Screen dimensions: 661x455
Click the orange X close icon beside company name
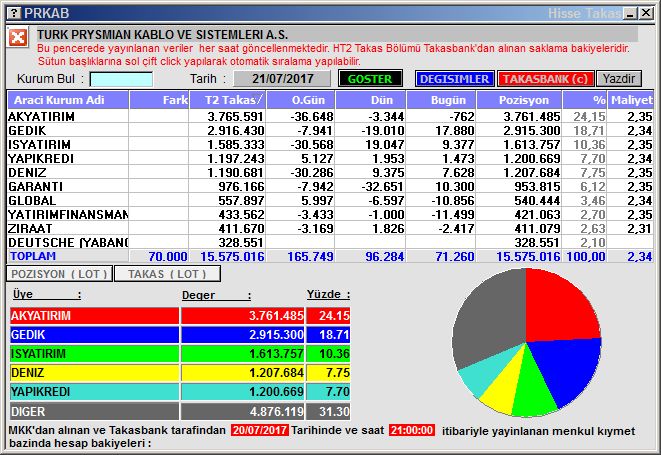pos(18,38)
